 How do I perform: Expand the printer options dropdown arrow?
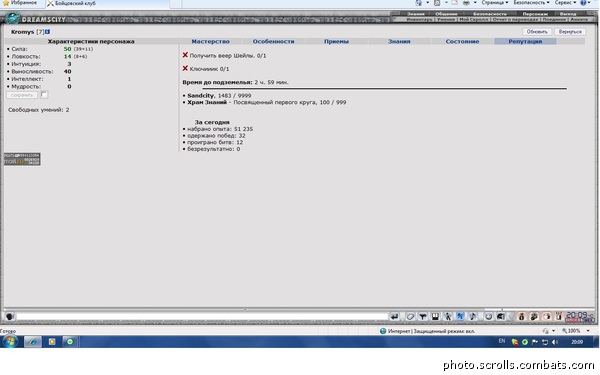[475, 3]
